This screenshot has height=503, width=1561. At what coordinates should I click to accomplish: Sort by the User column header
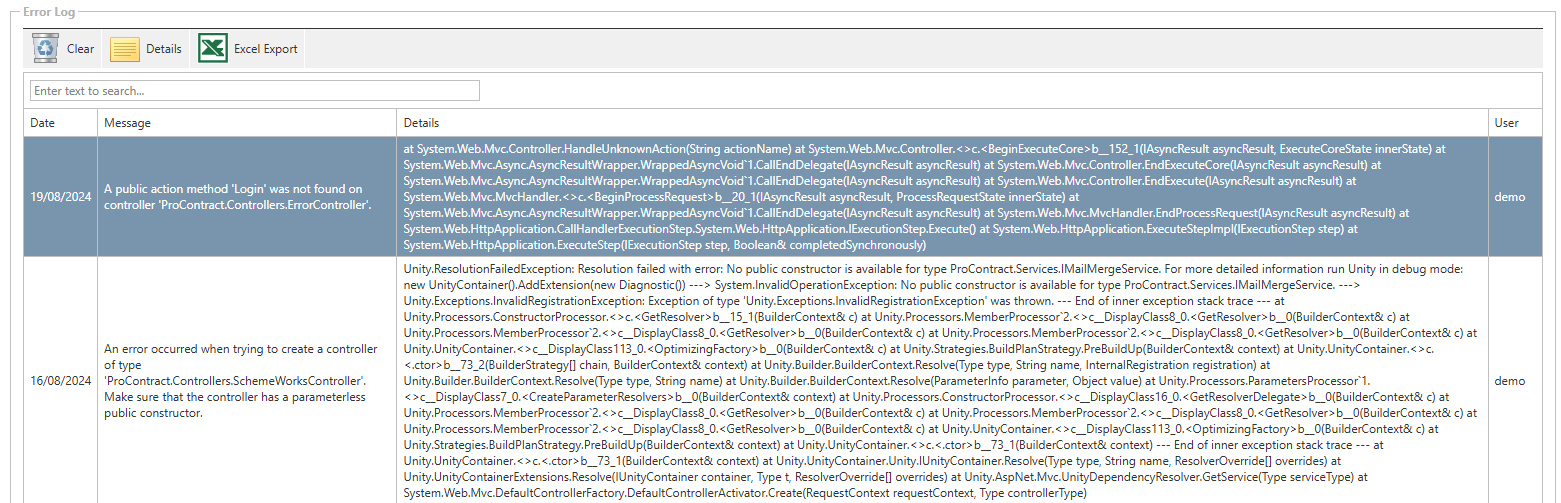click(x=1506, y=123)
